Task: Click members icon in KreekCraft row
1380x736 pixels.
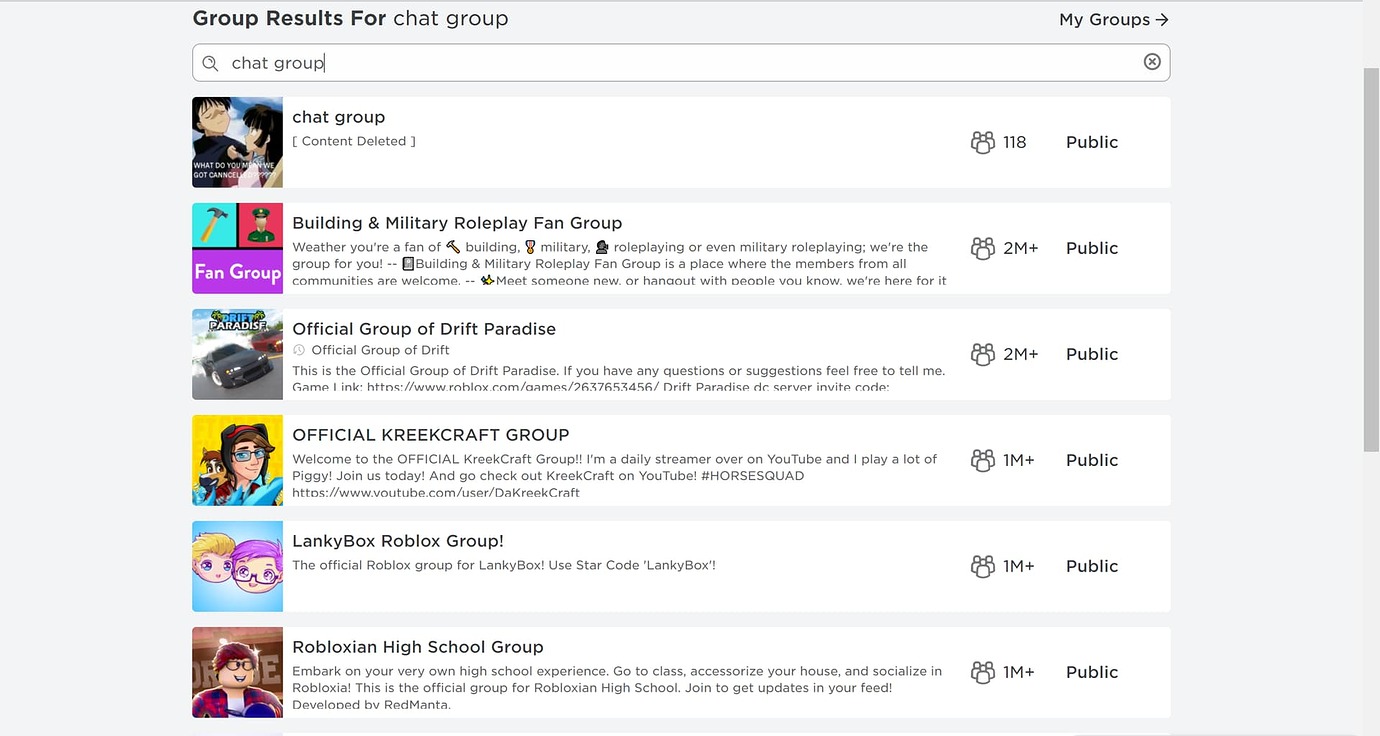Action: pyautogui.click(x=983, y=460)
